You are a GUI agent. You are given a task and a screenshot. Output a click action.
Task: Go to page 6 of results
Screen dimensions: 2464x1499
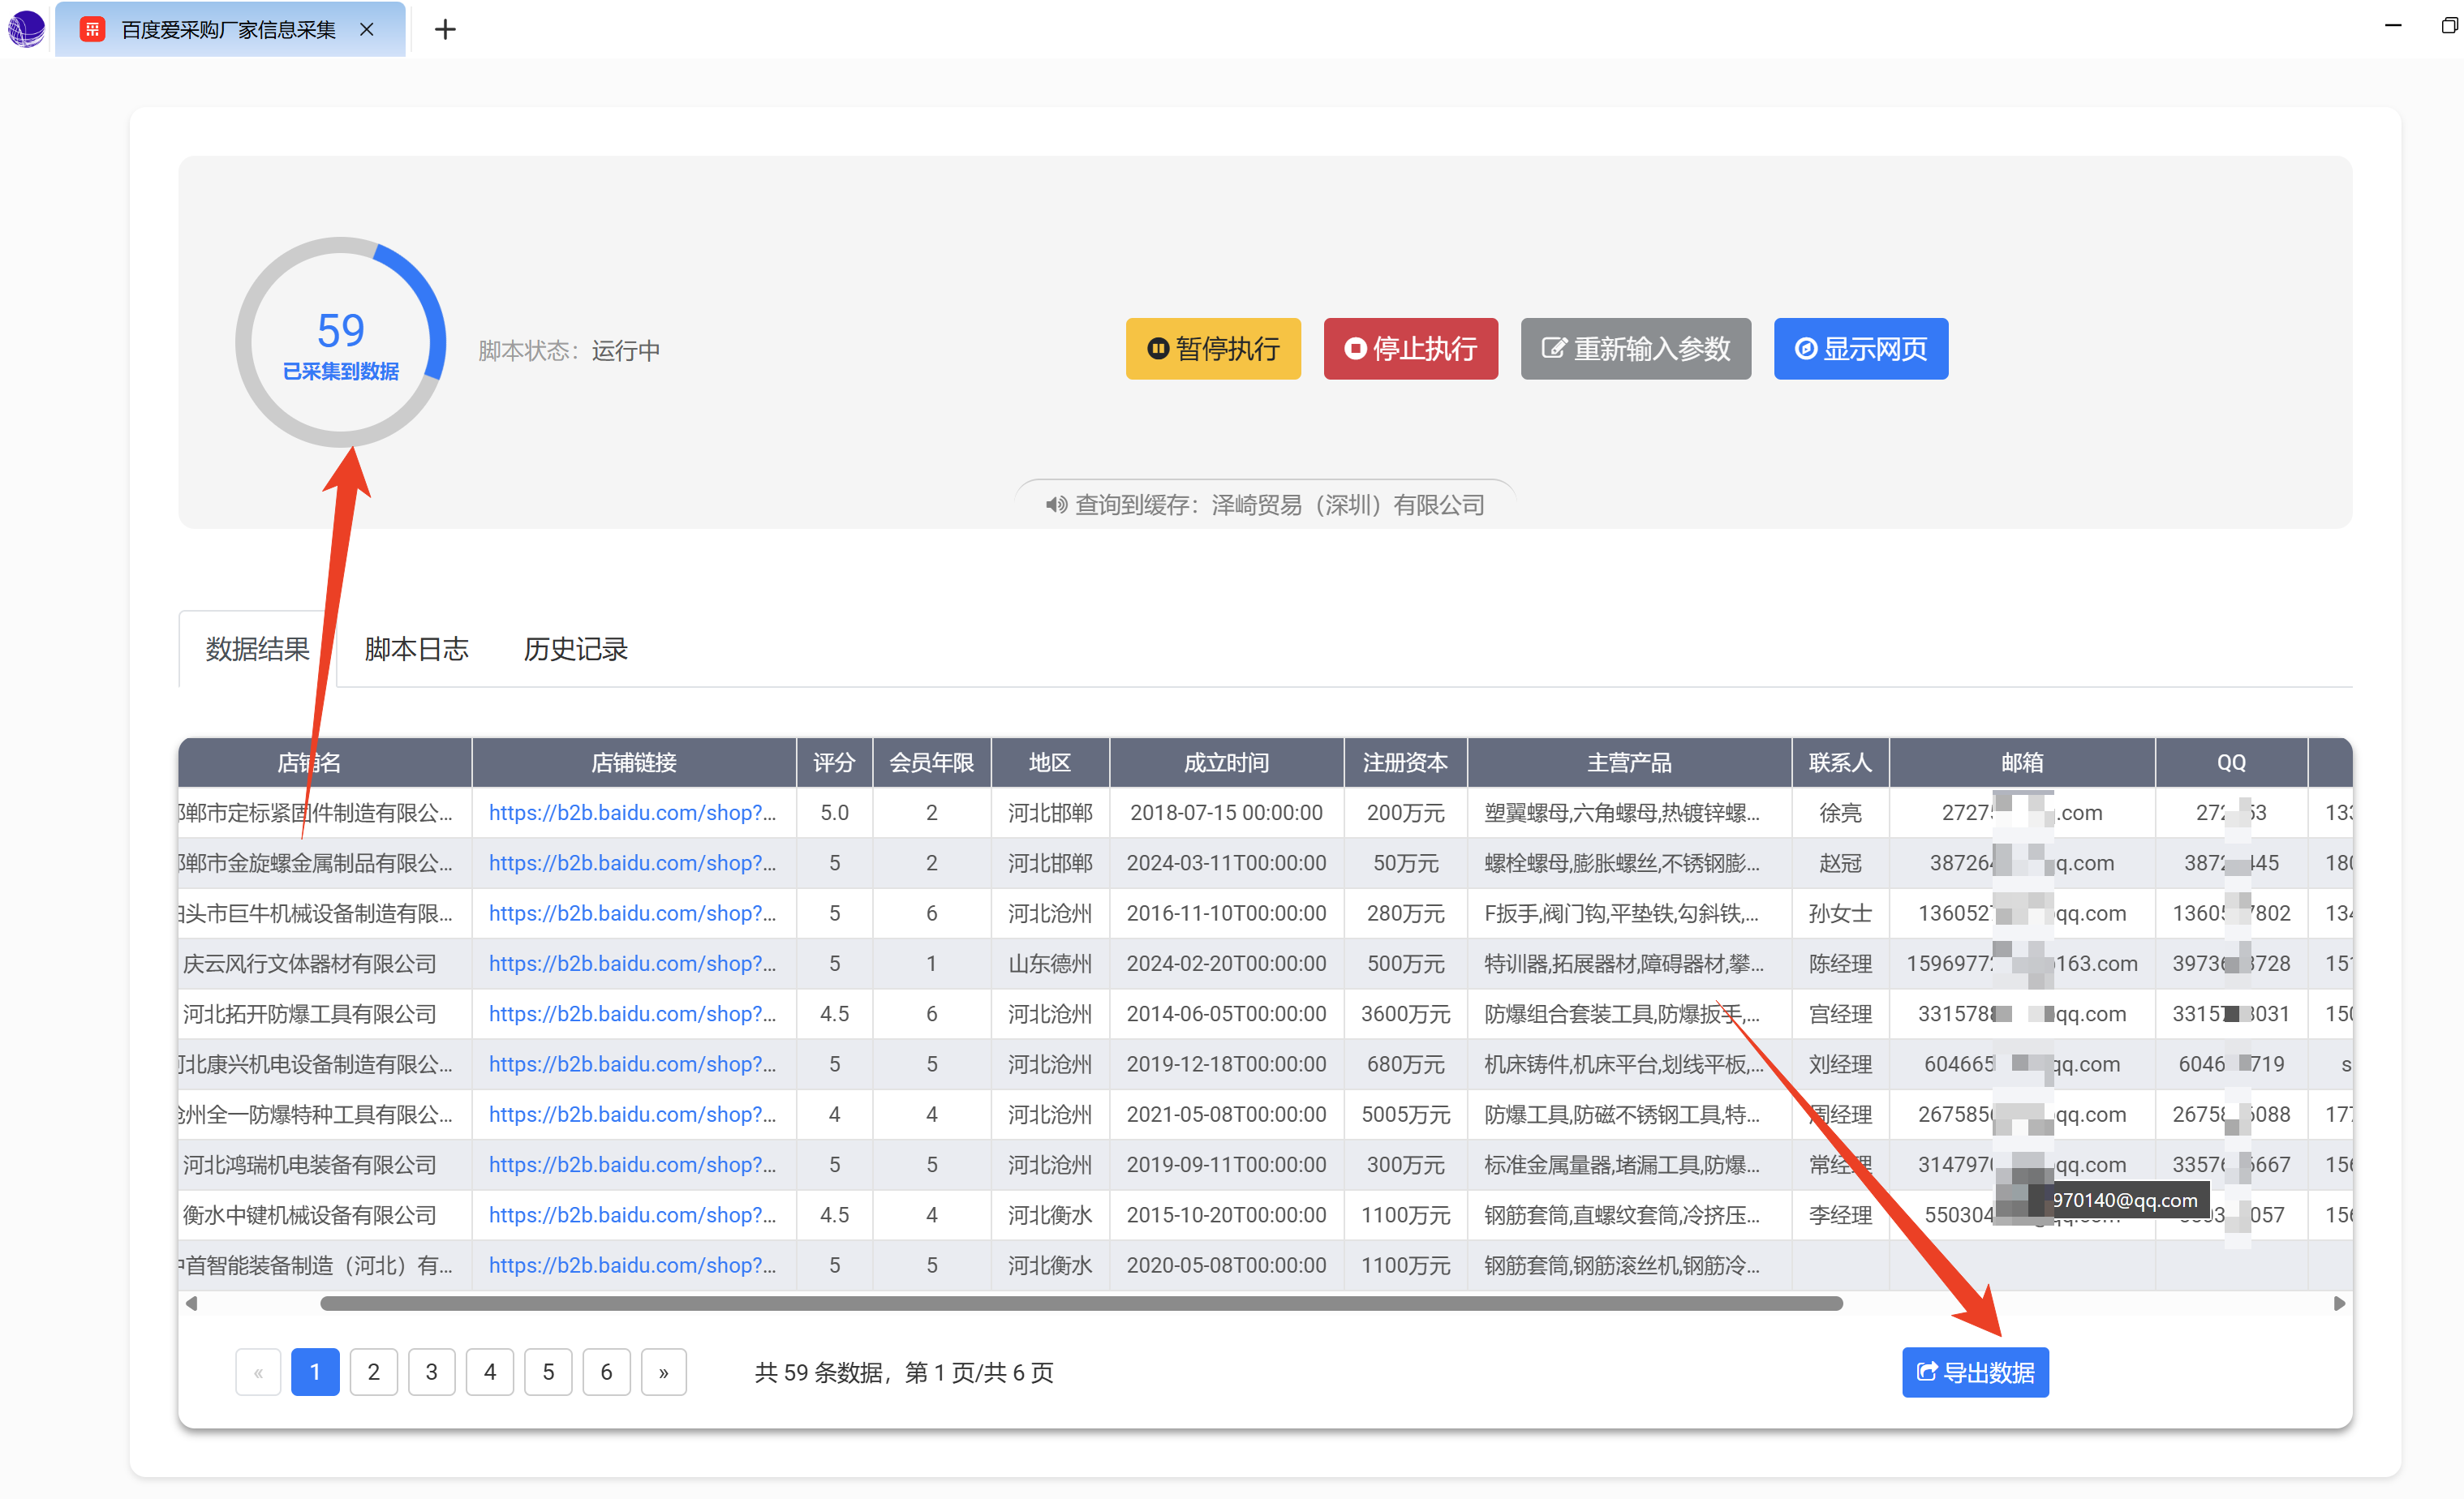point(606,1372)
